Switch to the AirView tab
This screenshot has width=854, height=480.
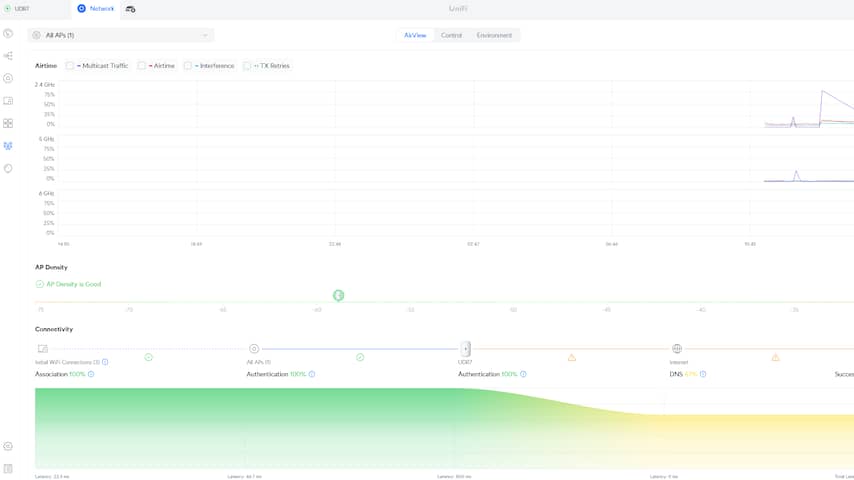(415, 35)
